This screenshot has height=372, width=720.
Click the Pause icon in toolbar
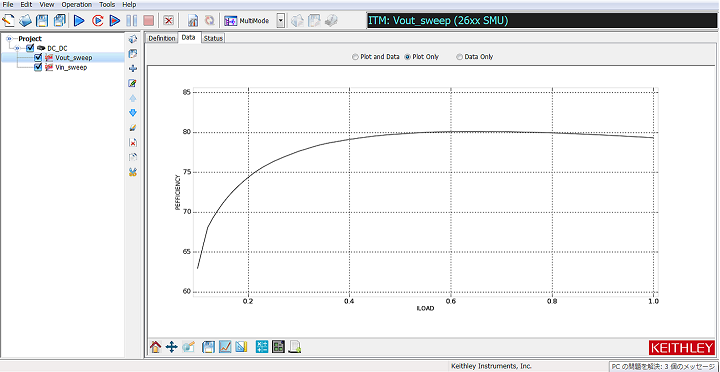131,20
